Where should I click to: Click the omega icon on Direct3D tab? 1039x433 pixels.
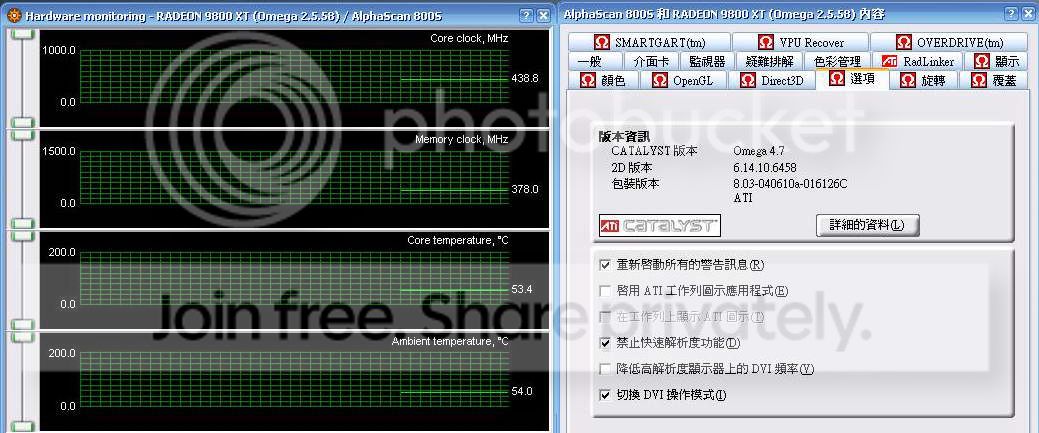pos(747,81)
